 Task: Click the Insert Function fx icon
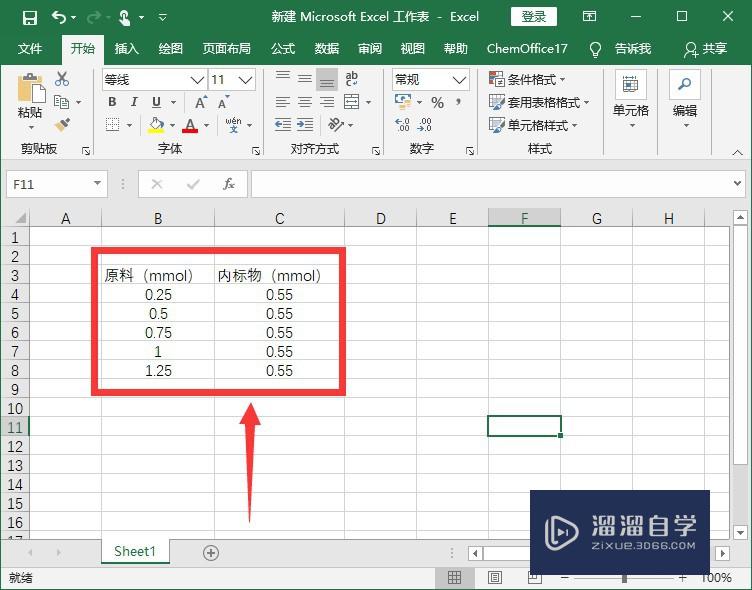tap(229, 184)
